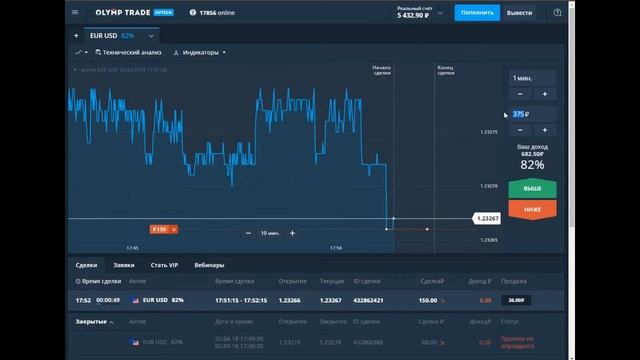This screenshot has height=360, width=640.
Task: Open the Стать VIP tab
Action: 164,265
